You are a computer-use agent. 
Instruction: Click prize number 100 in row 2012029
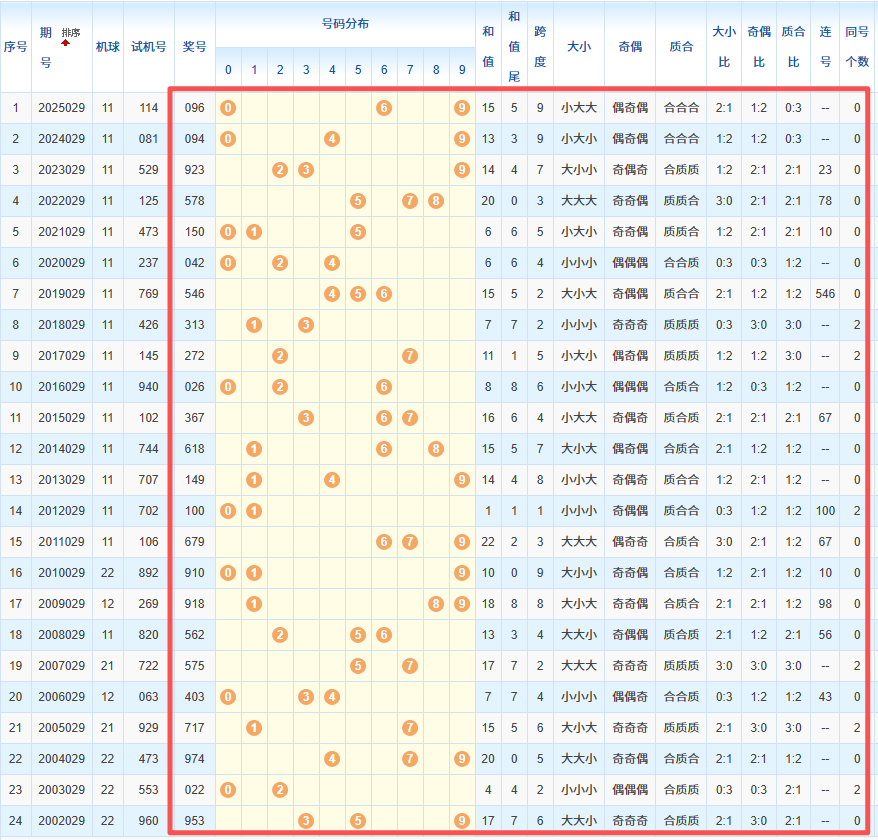(x=195, y=511)
